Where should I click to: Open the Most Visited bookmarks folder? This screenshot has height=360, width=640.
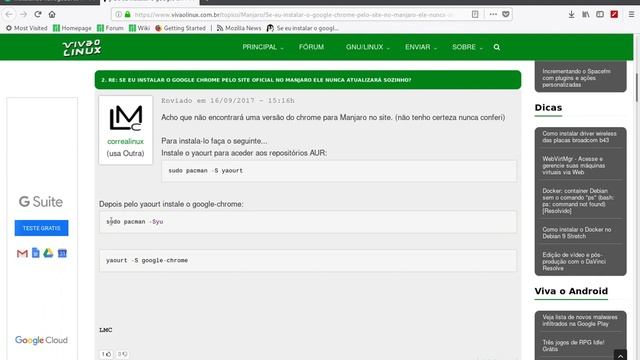(x=27, y=28)
